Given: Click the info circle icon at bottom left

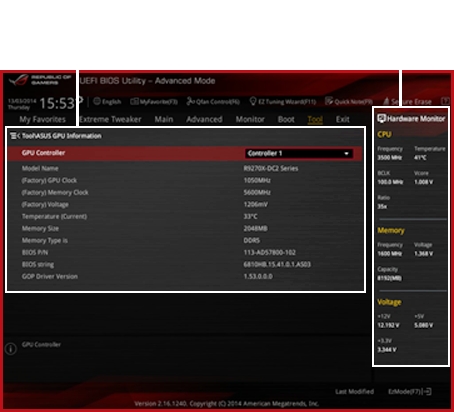Looking at the screenshot, I should (11, 349).
